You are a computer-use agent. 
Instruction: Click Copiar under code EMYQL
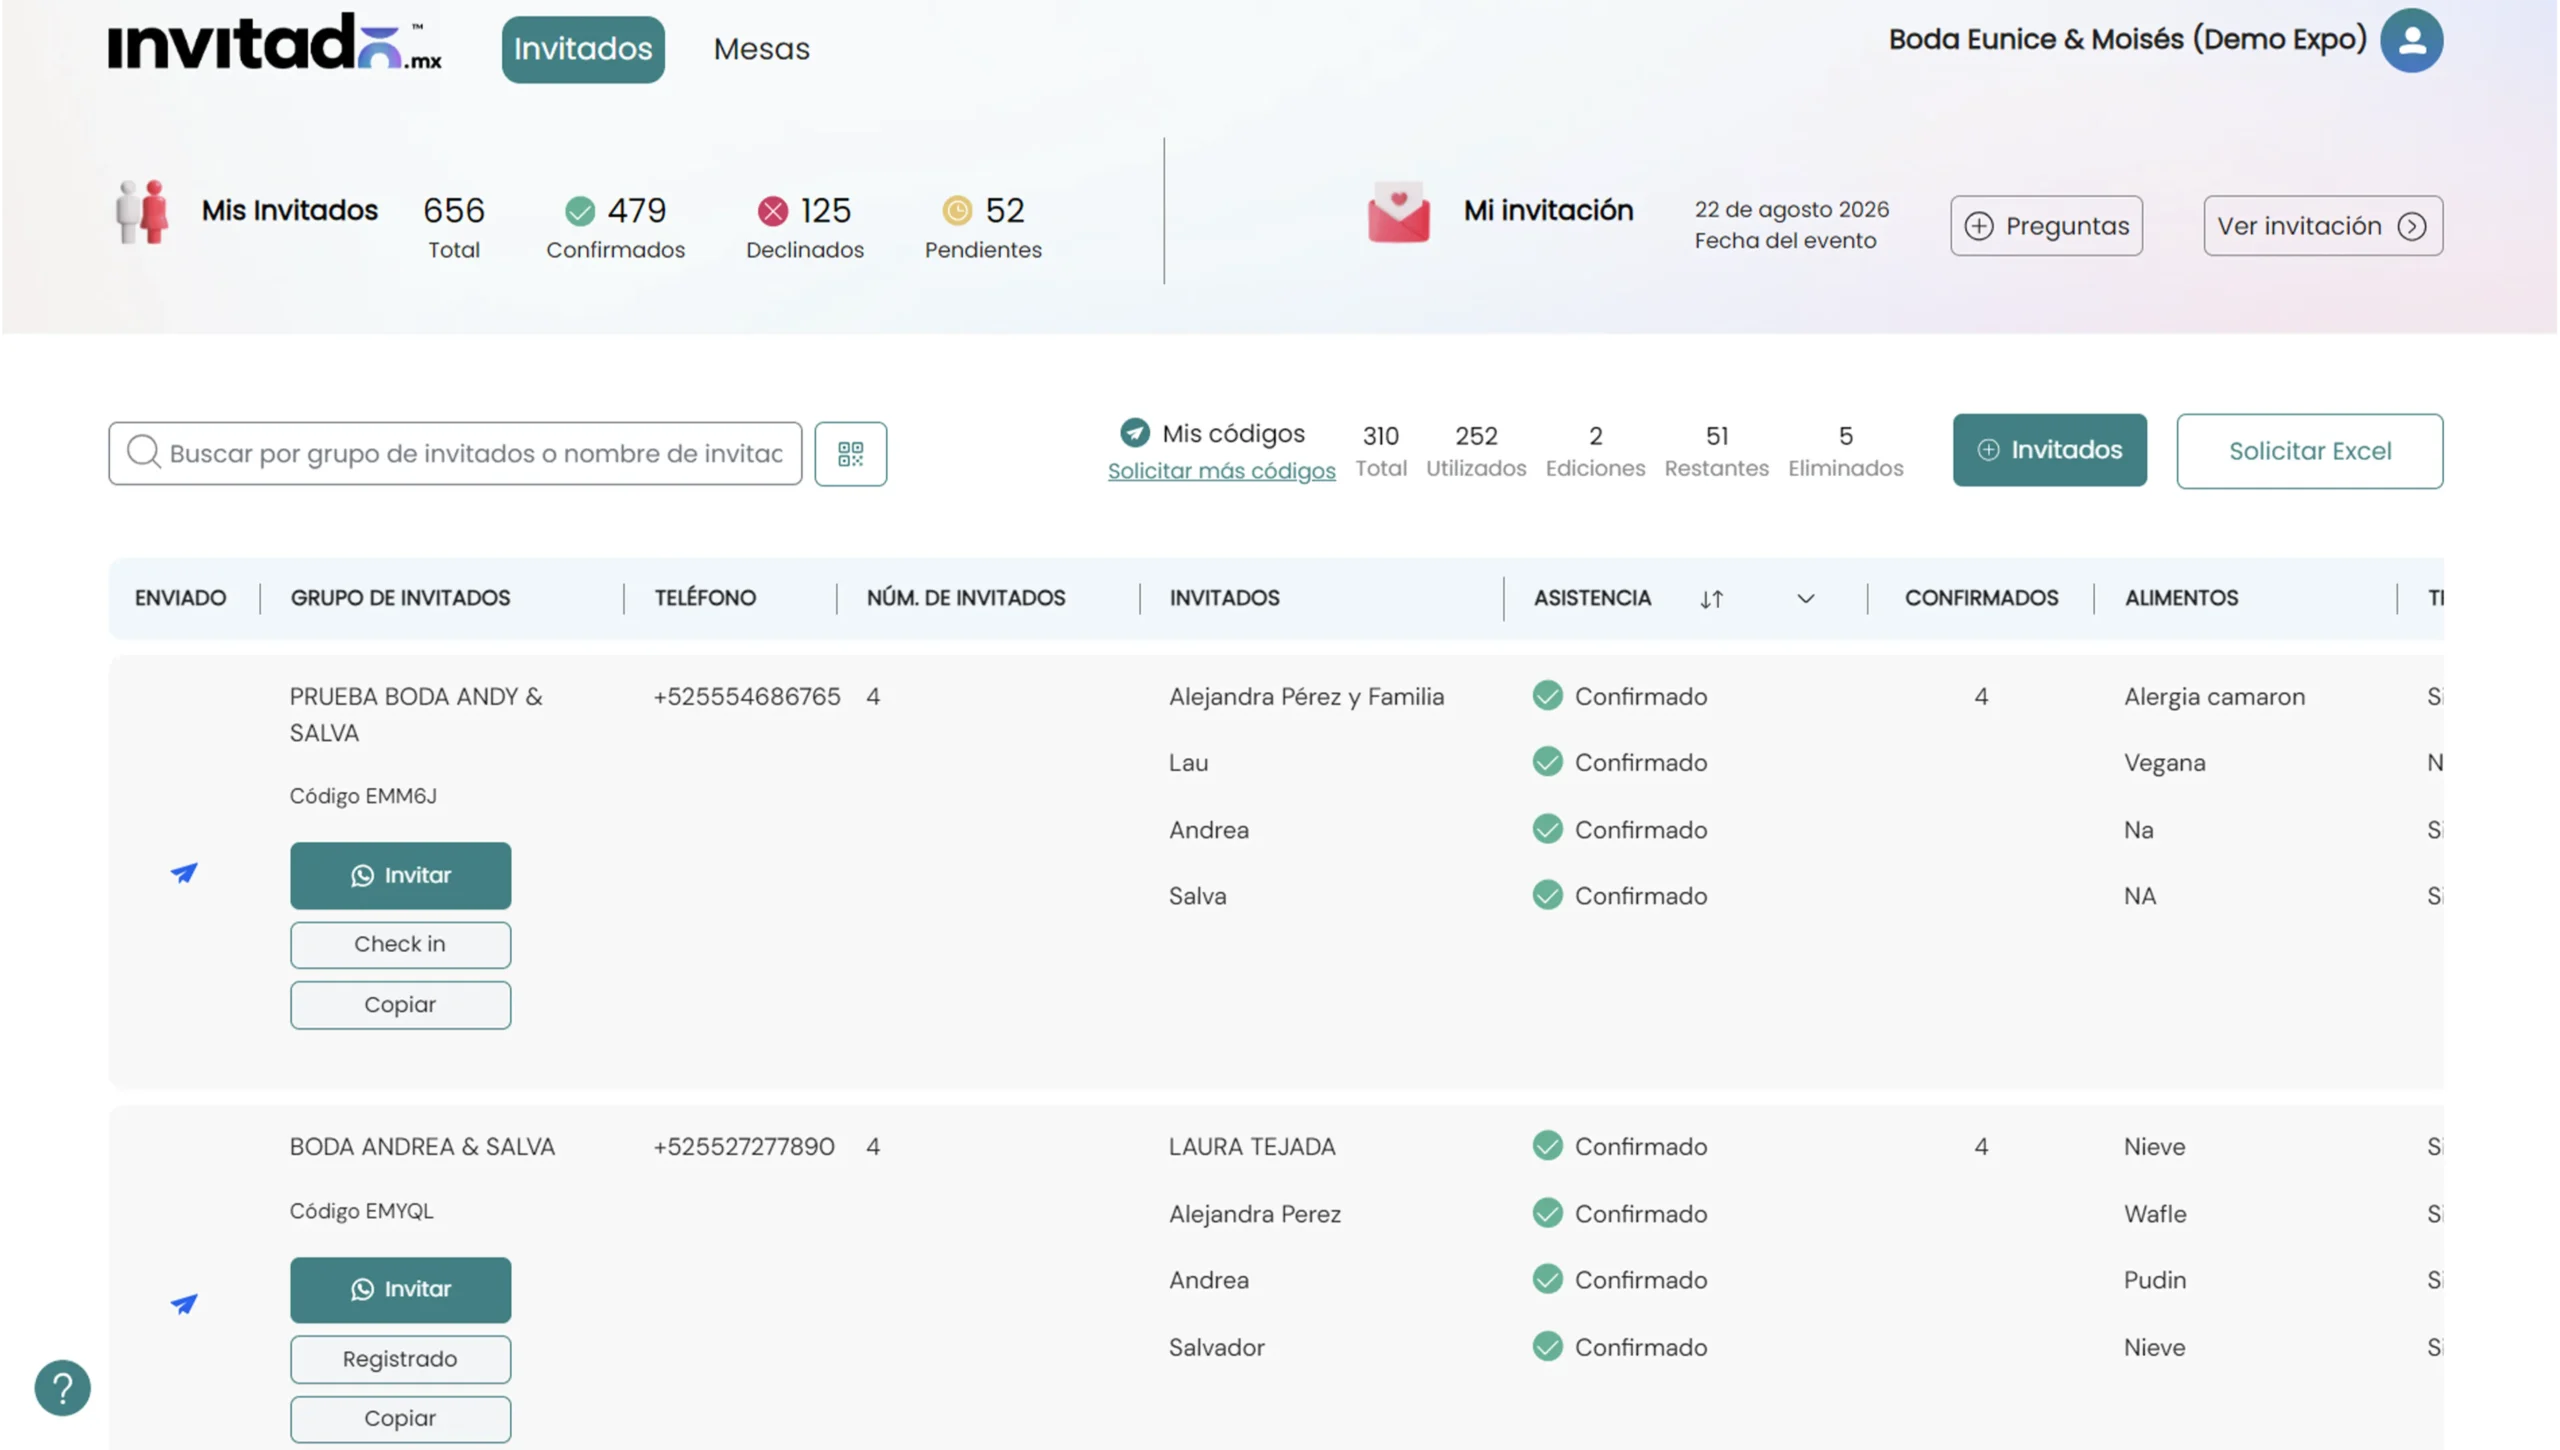click(x=400, y=1419)
